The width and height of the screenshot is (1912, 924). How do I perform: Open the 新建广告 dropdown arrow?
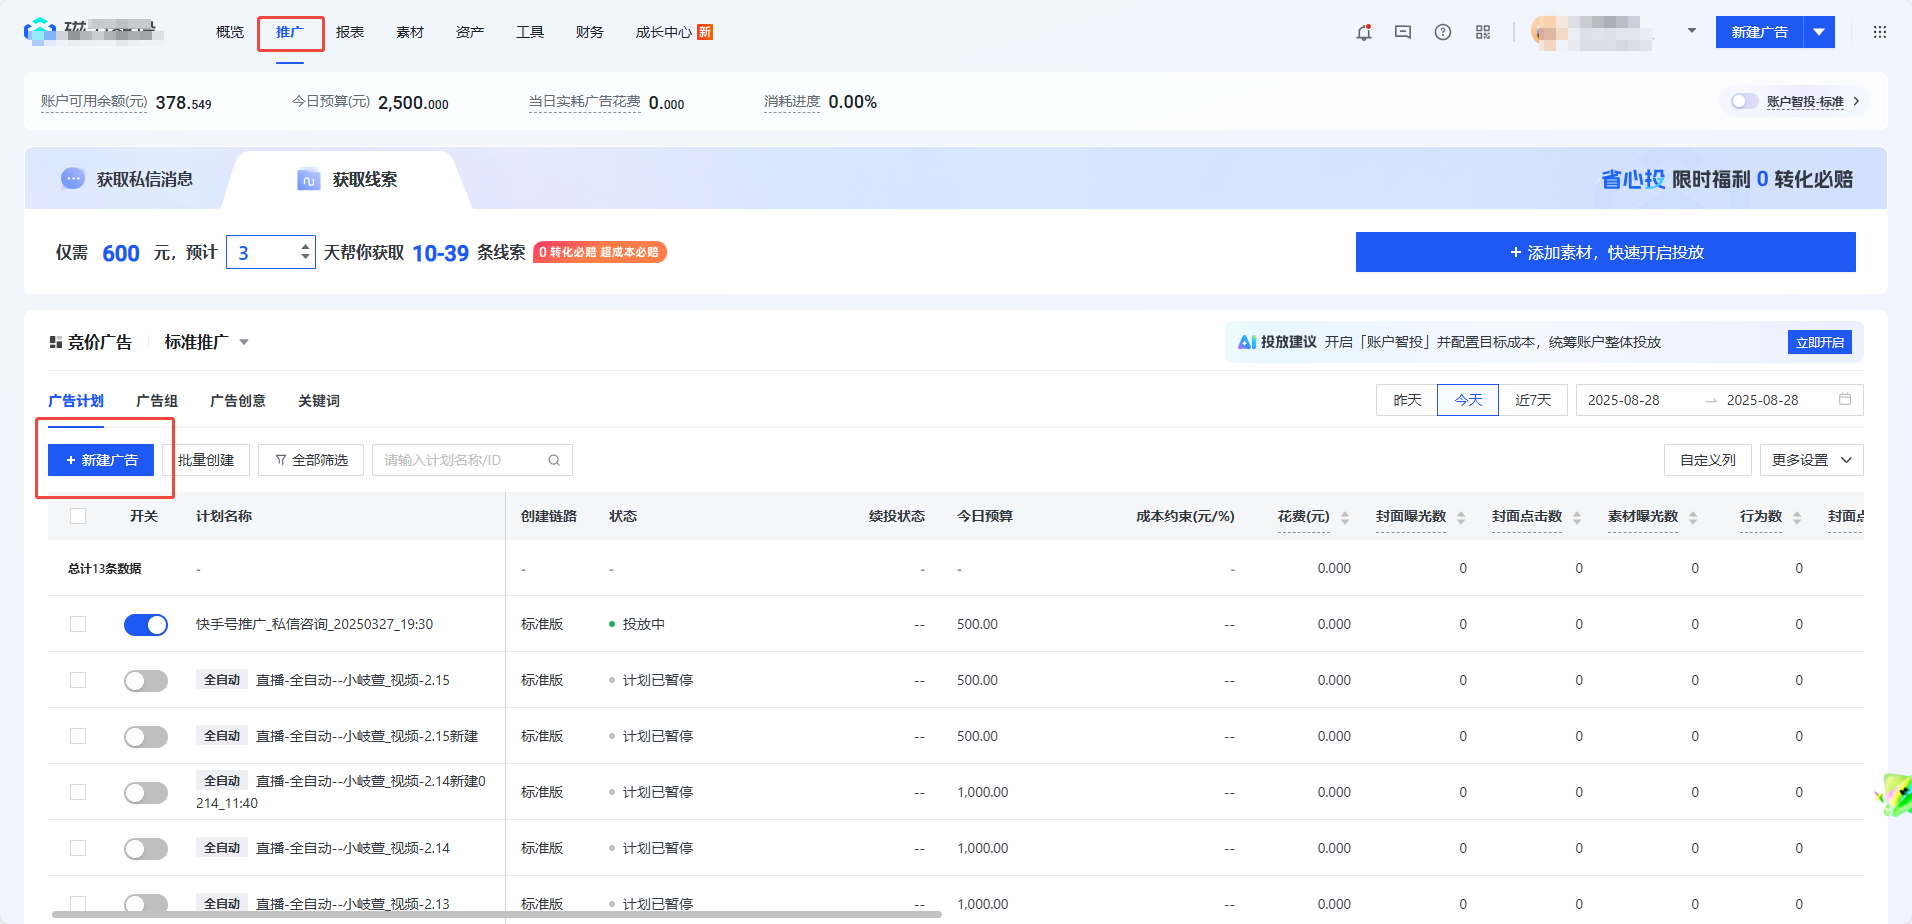click(1820, 31)
